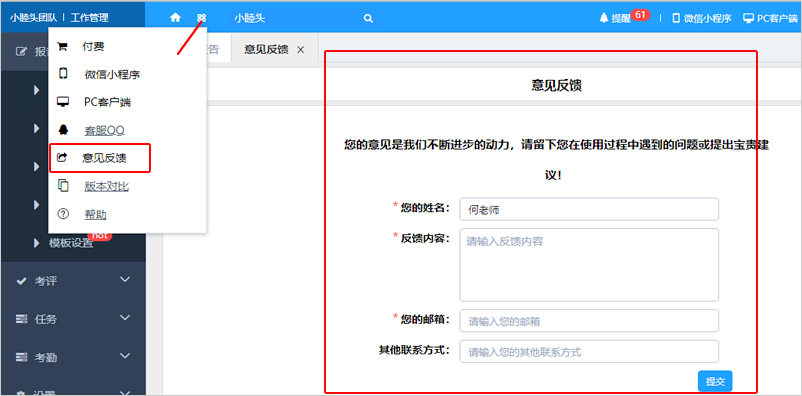Click the 其他联系方式 input field
The height and width of the screenshot is (396, 802).
589,351
